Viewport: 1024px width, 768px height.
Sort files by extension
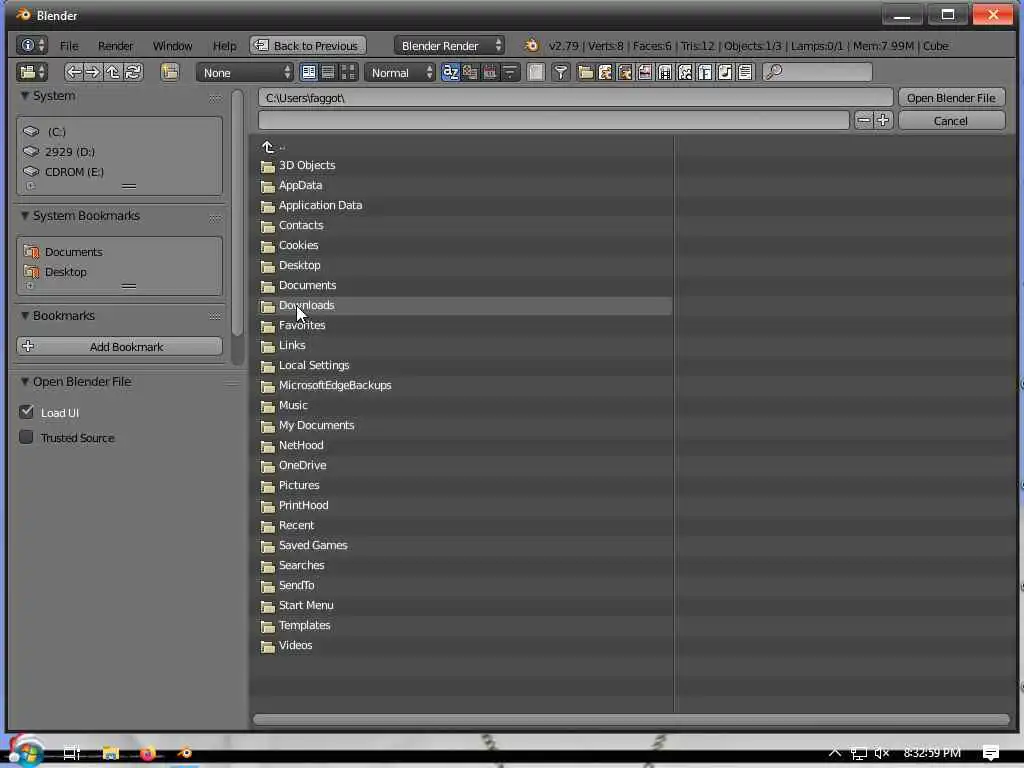[470, 72]
